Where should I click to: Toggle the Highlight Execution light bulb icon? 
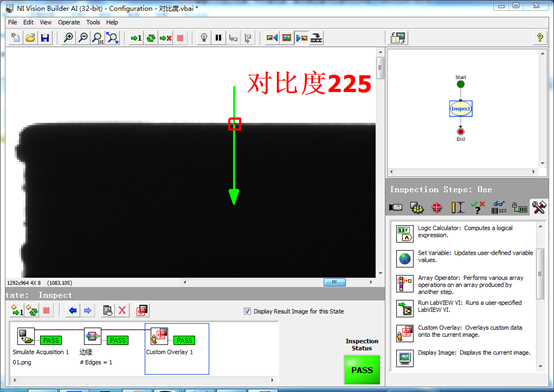point(204,38)
